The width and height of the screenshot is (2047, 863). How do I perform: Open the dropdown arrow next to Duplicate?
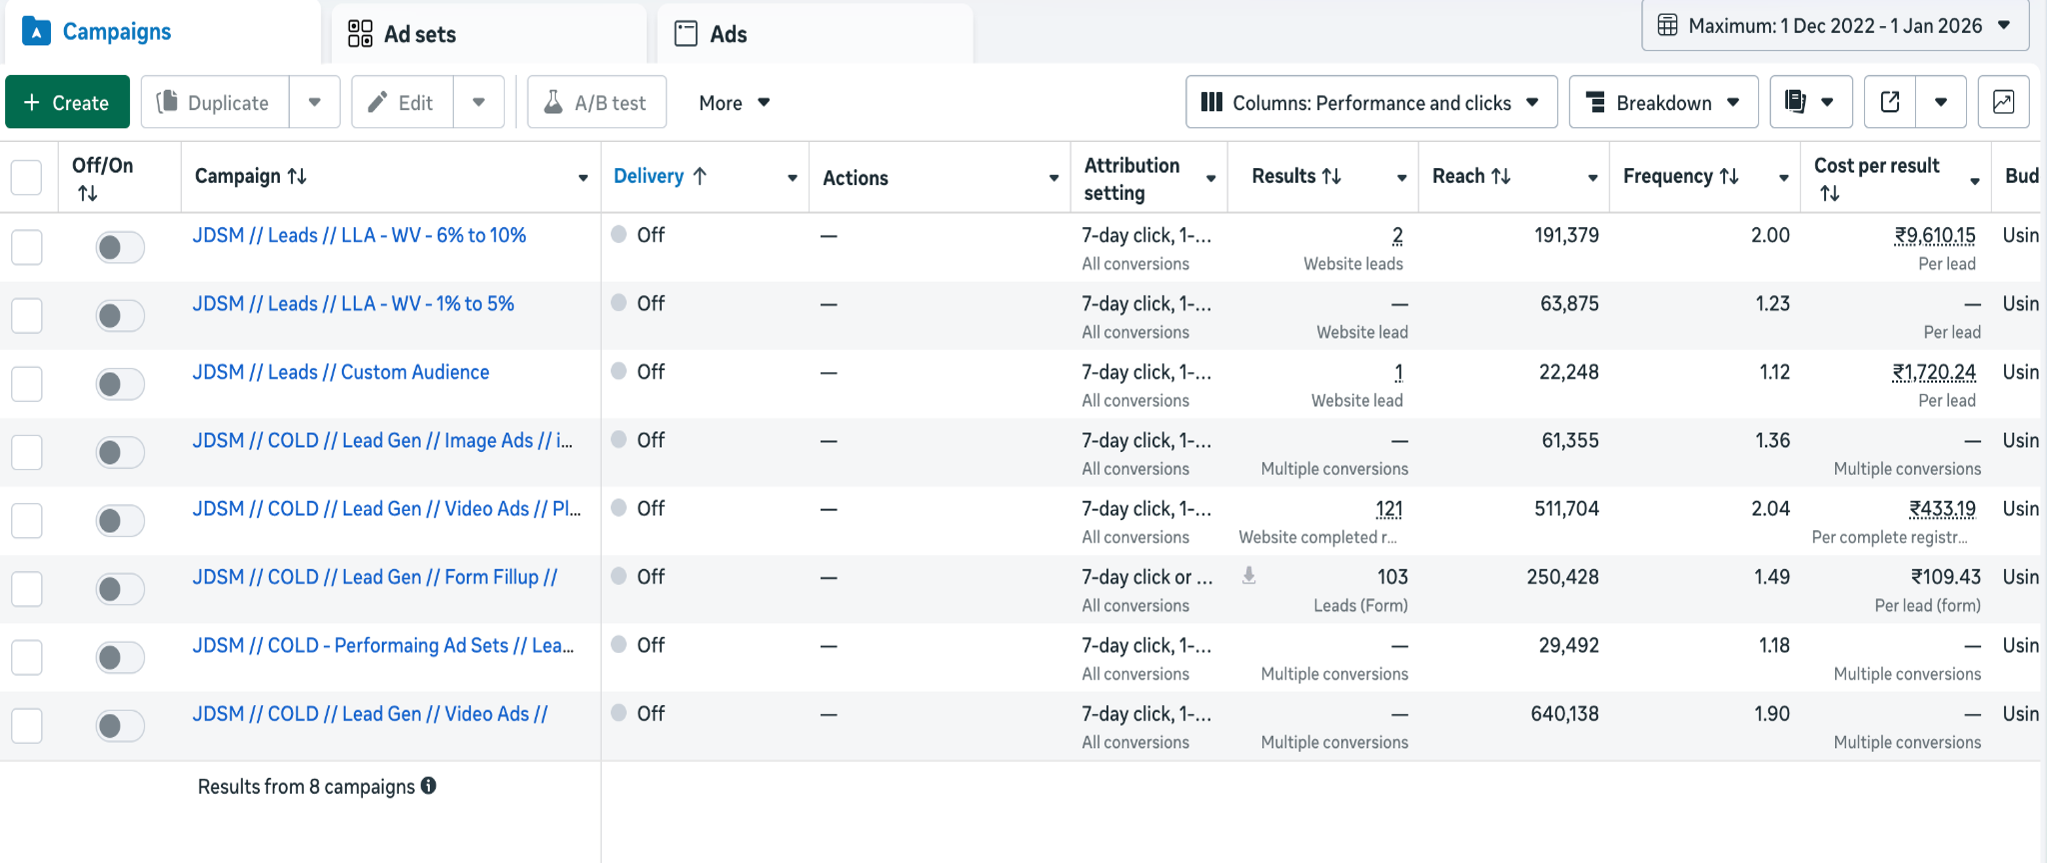pyautogui.click(x=315, y=102)
